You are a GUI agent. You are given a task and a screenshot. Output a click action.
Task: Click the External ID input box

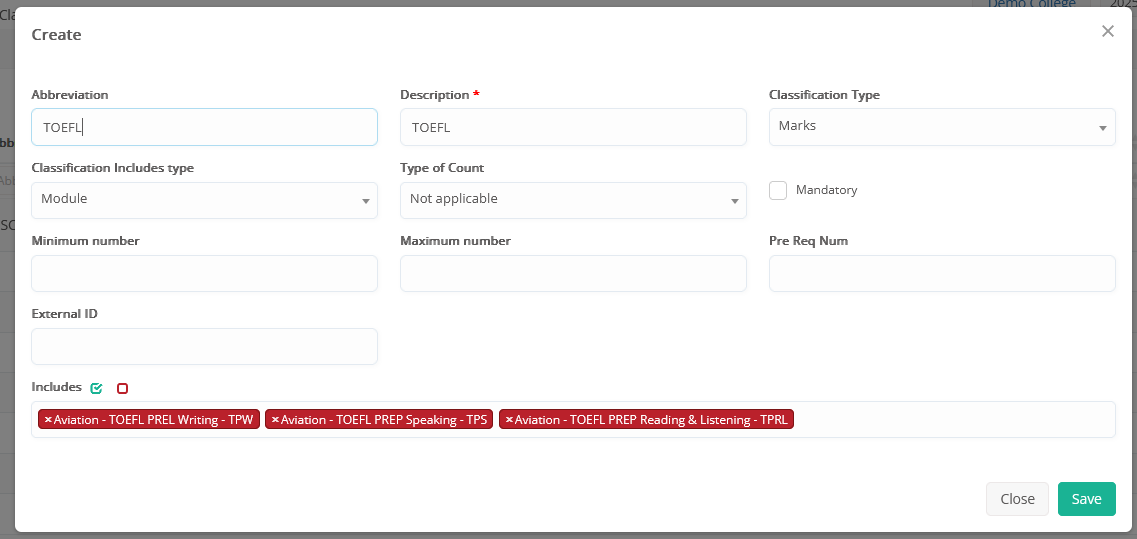[x=204, y=346]
